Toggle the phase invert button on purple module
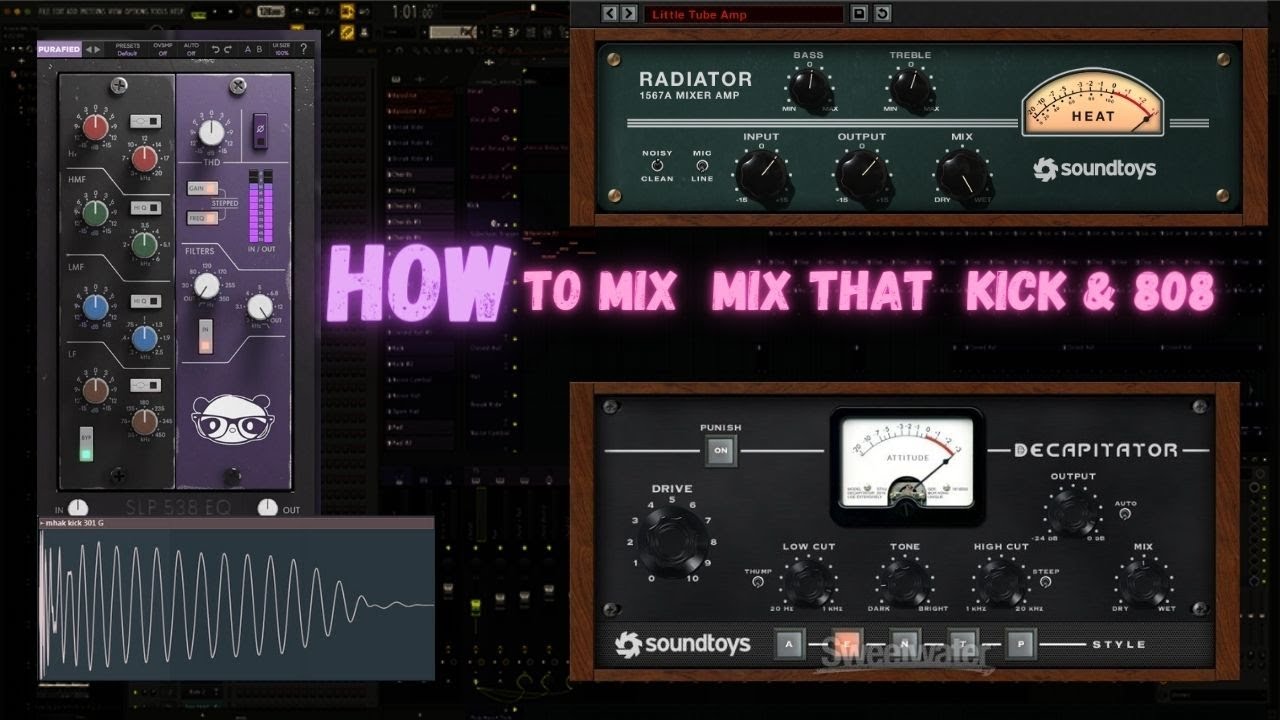1280x720 pixels. pos(259,130)
